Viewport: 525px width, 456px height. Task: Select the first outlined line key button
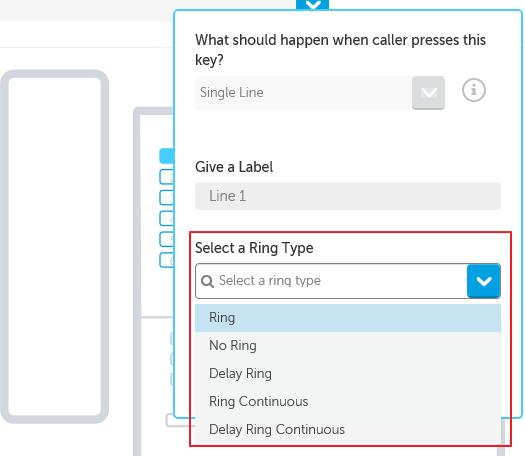pos(166,177)
